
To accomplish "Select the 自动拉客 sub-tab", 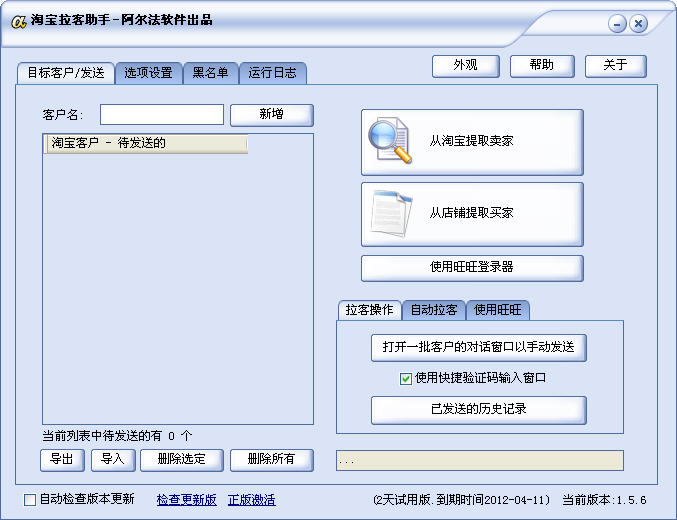I will (434, 310).
